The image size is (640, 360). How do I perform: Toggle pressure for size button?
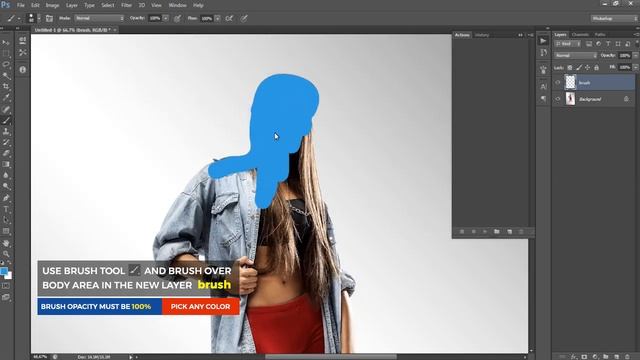pos(244,18)
